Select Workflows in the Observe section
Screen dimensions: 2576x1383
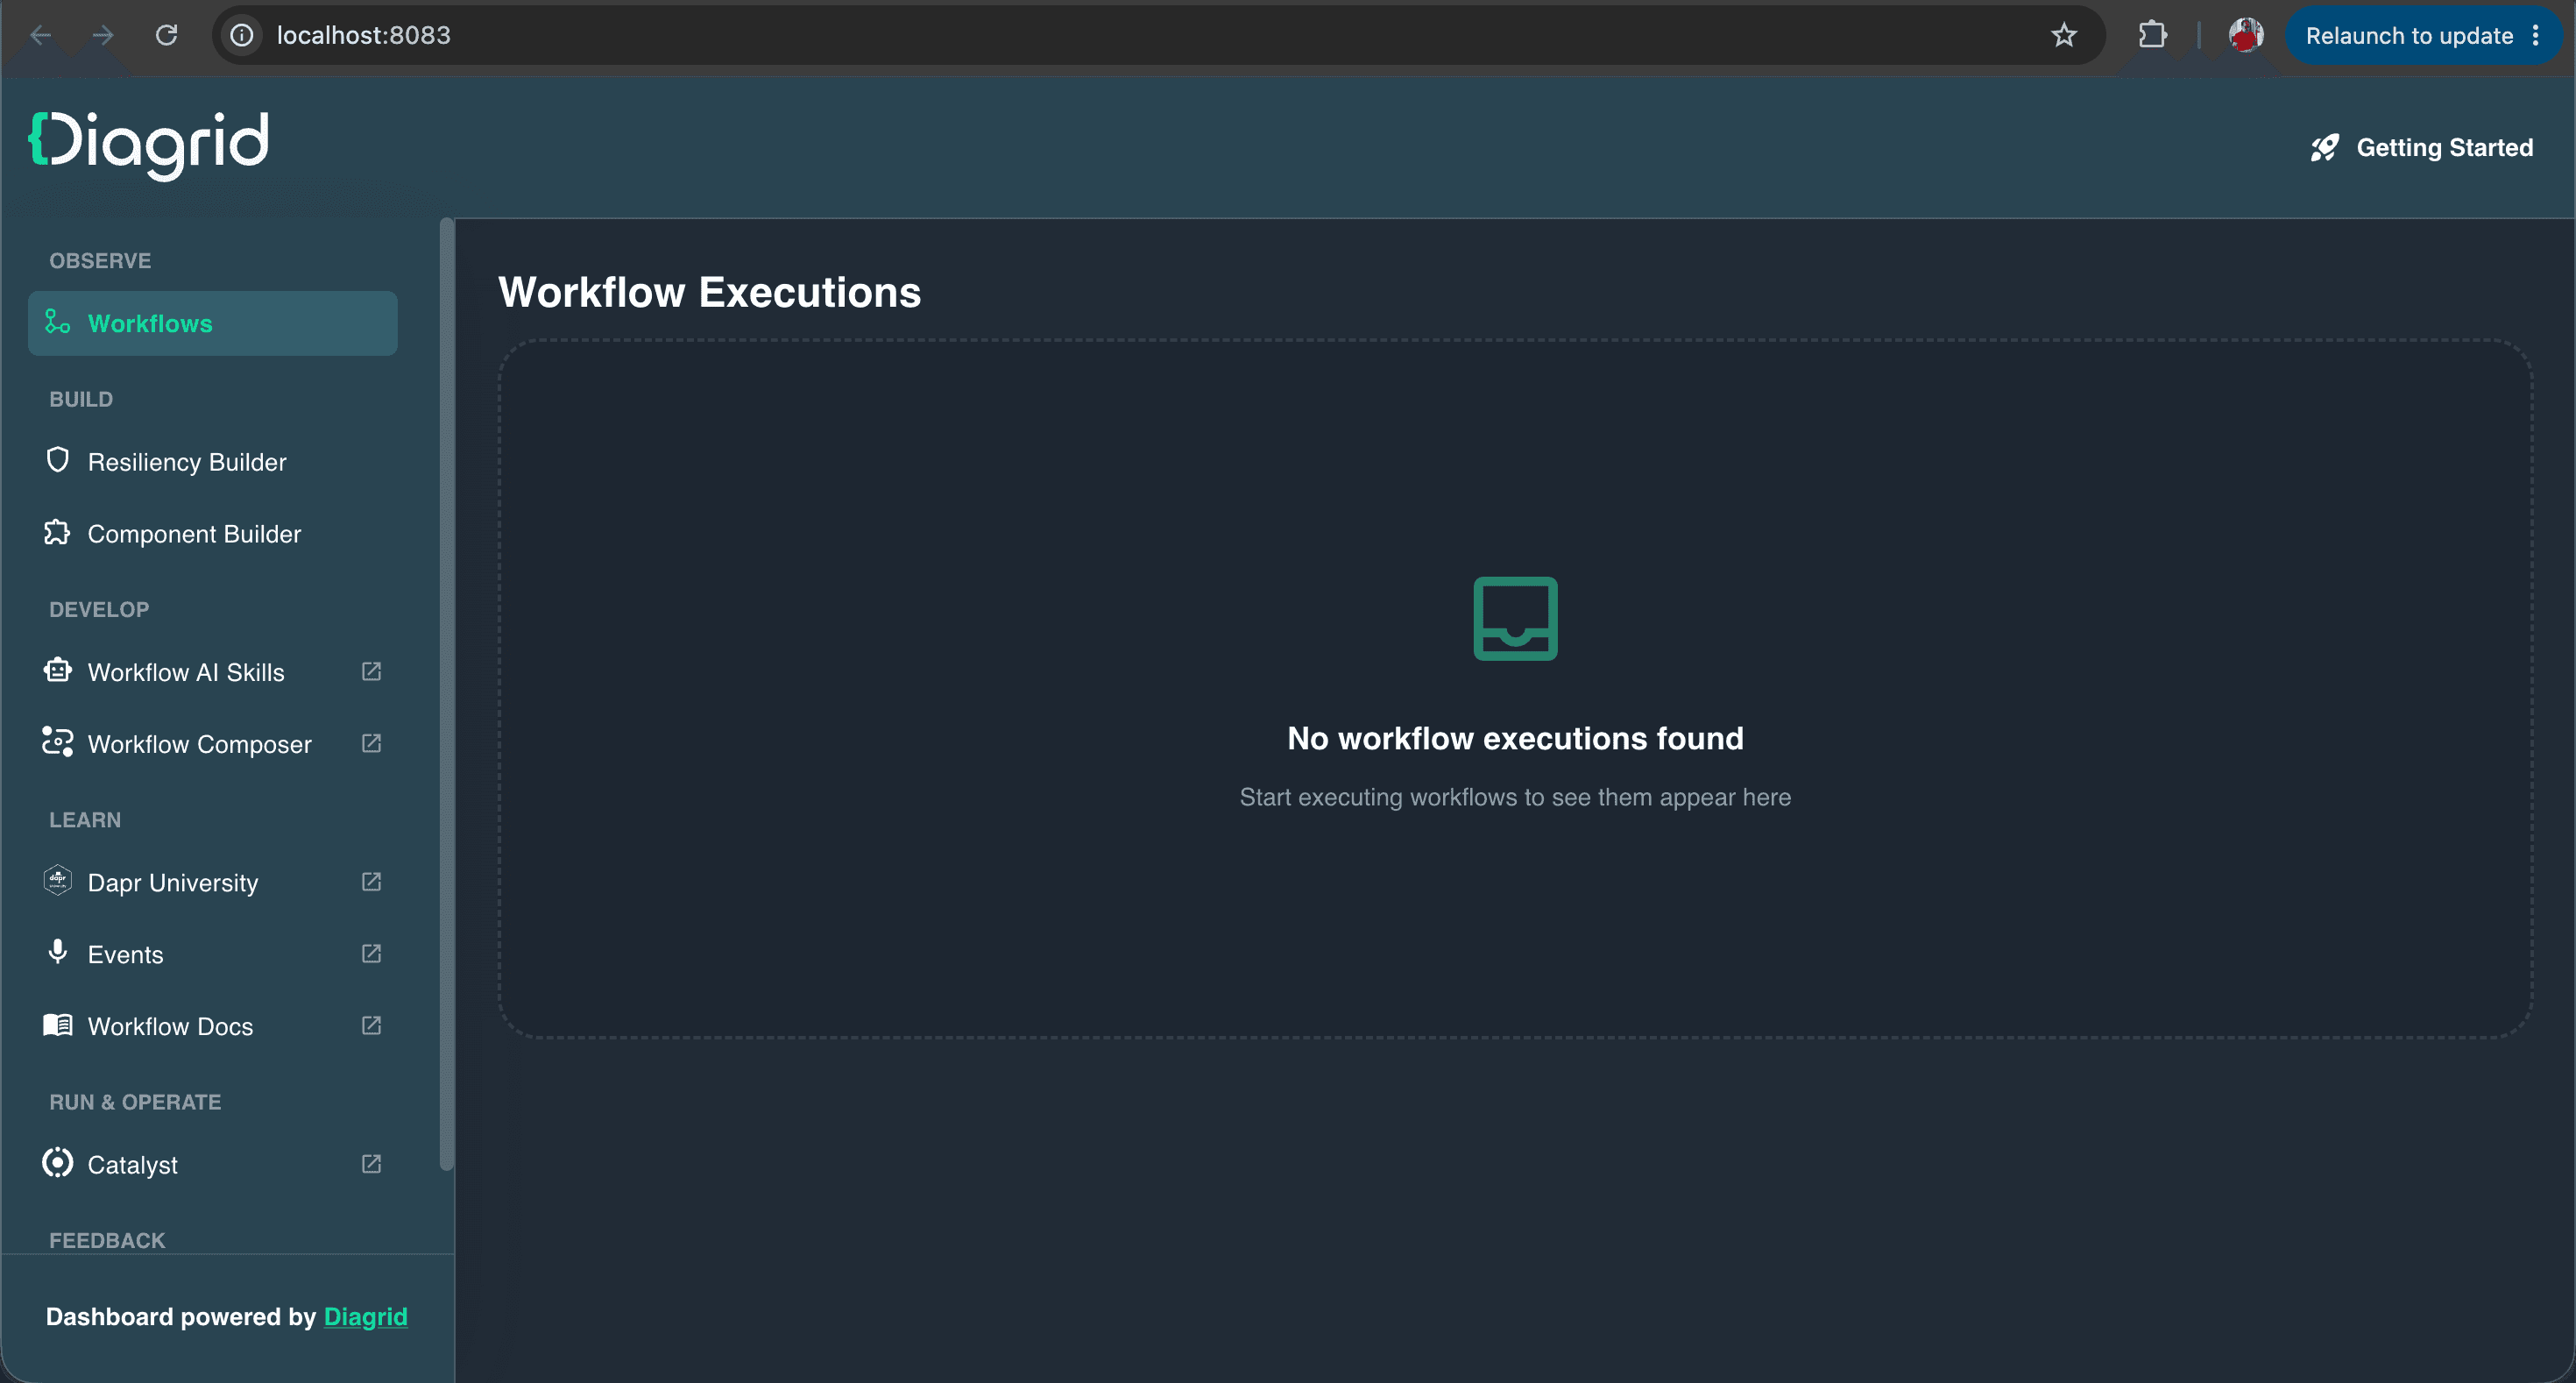pyautogui.click(x=213, y=323)
